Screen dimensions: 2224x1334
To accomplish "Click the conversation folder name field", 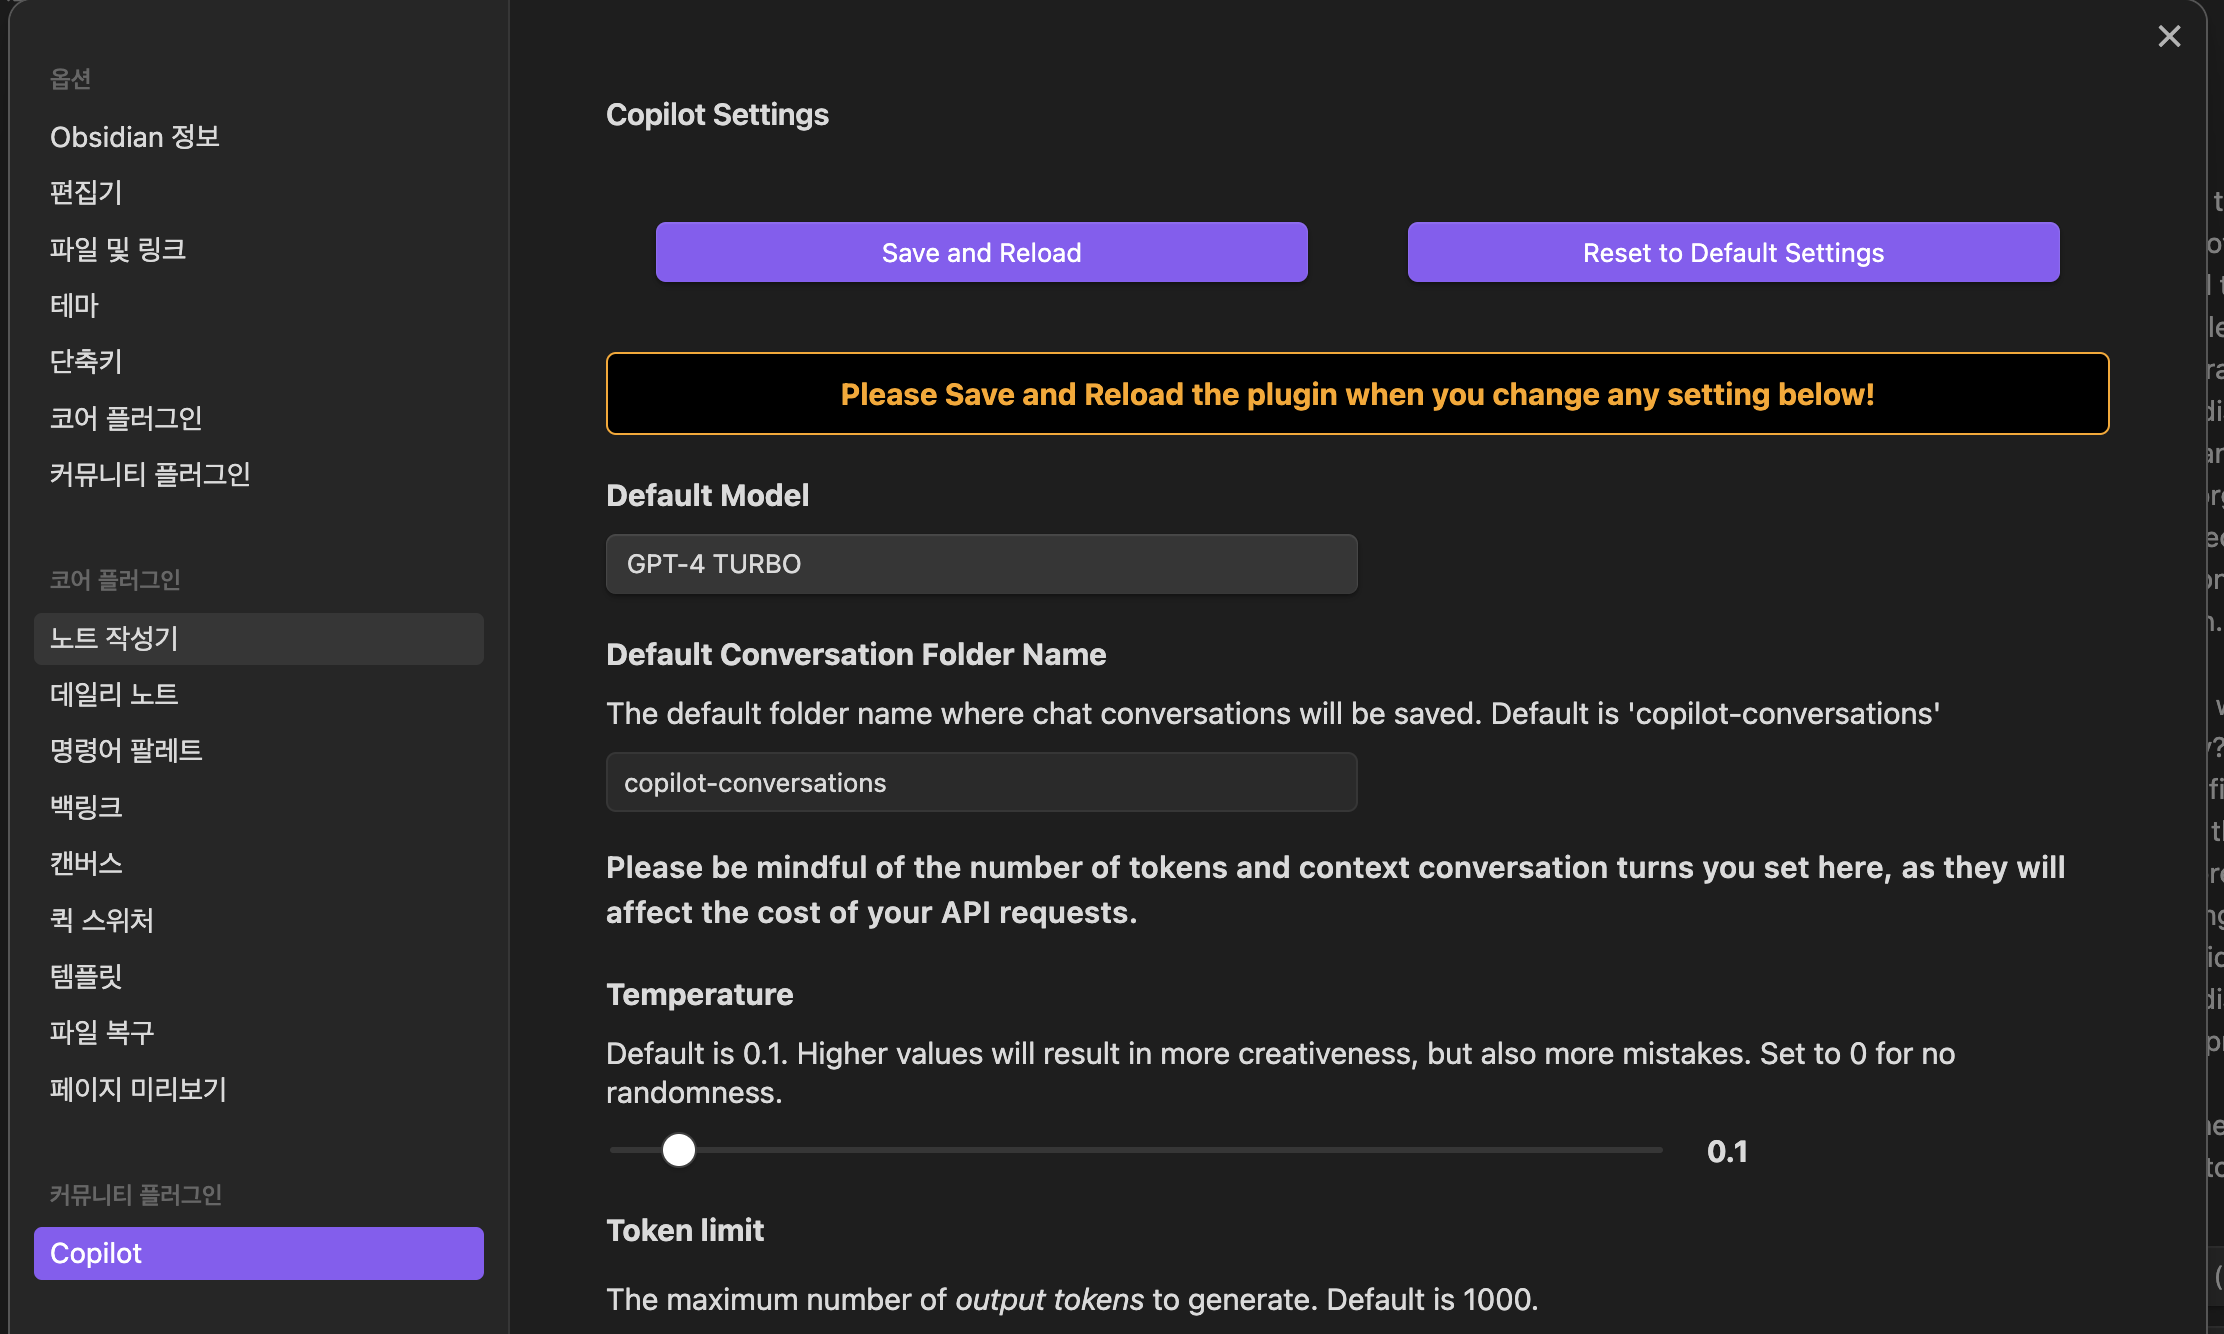I will pos(981,783).
